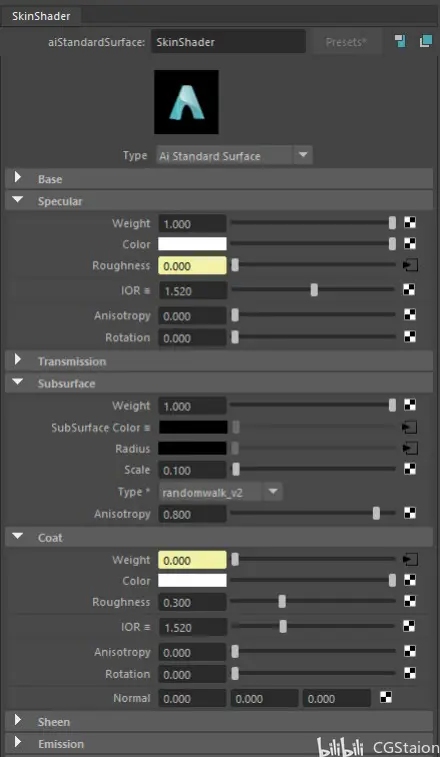The width and height of the screenshot is (440, 757).
Task: Click the Specular Color white swatch
Action: (x=192, y=244)
